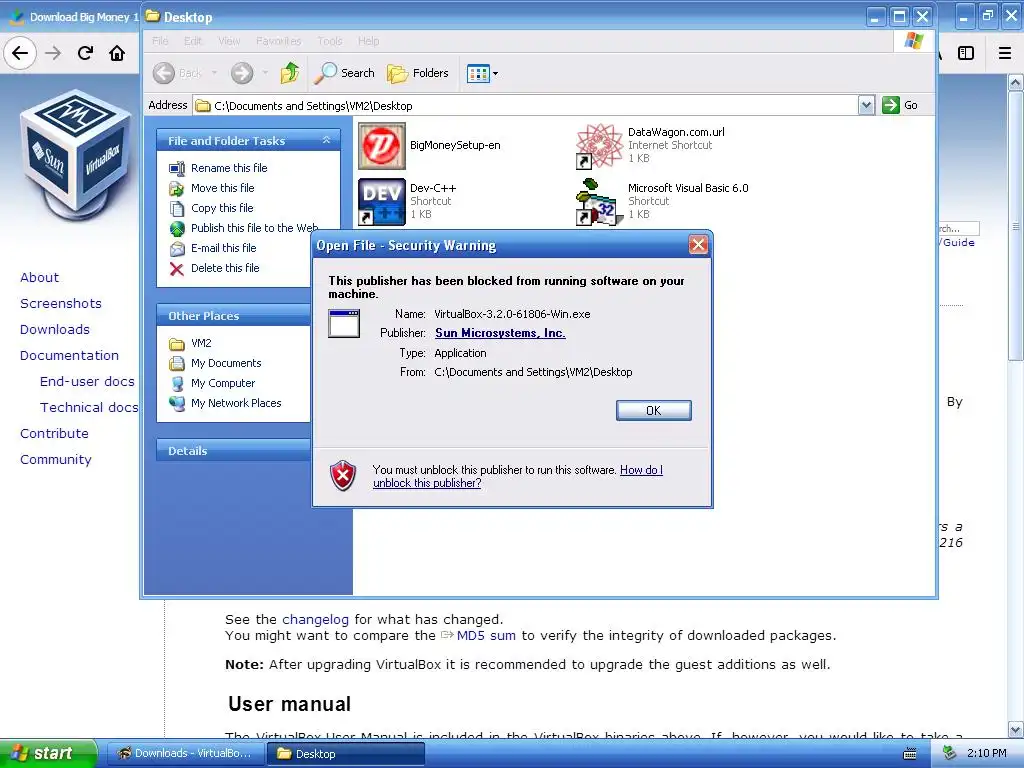Click E-mail this file task
The width and height of the screenshot is (1024, 768).
pos(223,248)
